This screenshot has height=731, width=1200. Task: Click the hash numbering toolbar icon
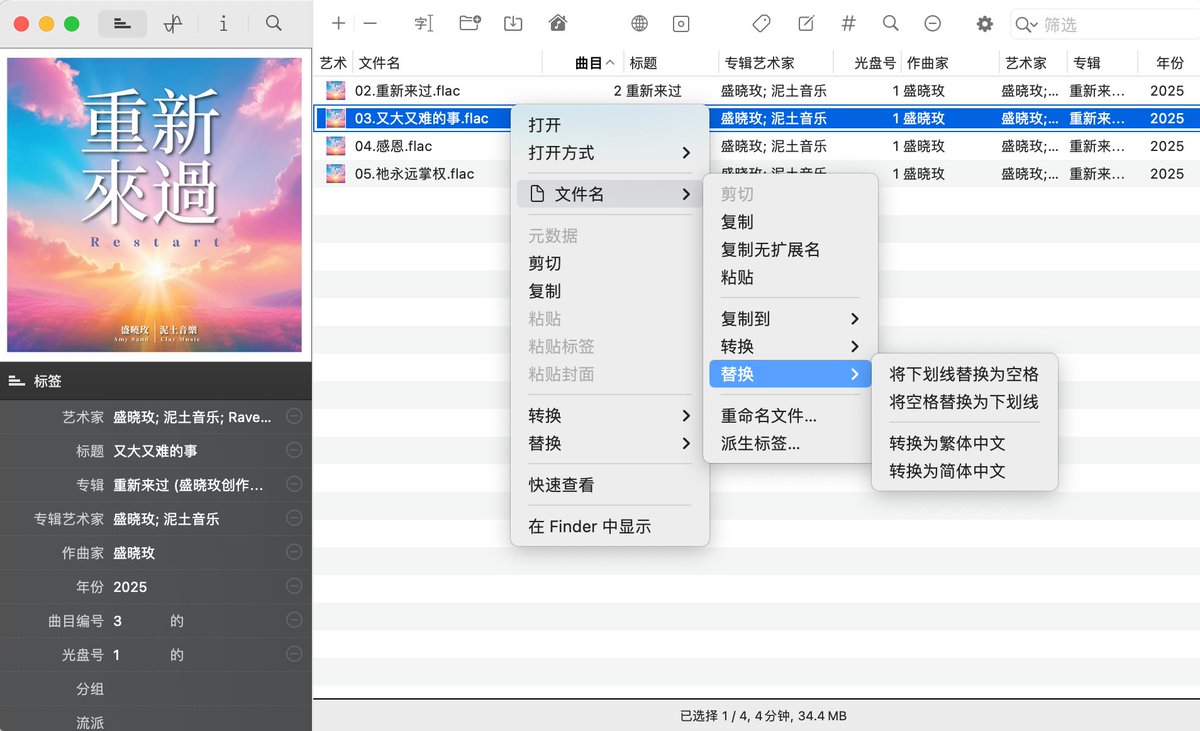(x=848, y=24)
